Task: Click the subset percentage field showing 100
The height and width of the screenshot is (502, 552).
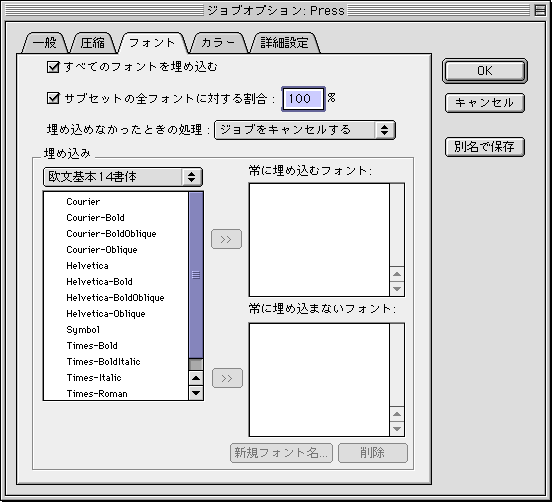Action: pyautogui.click(x=303, y=99)
